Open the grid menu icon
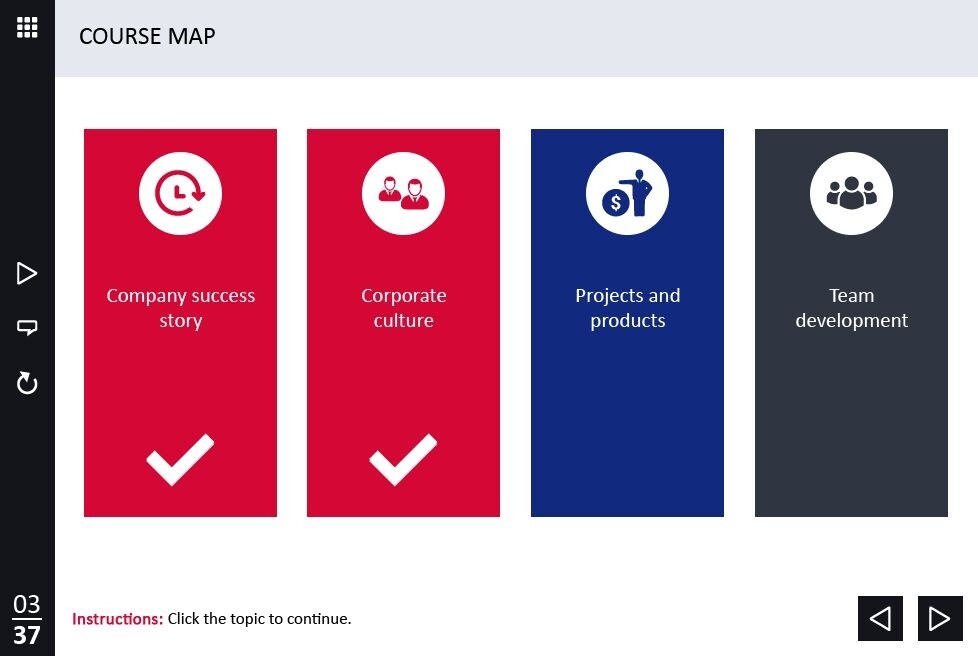The width and height of the screenshot is (978, 656). point(27,27)
